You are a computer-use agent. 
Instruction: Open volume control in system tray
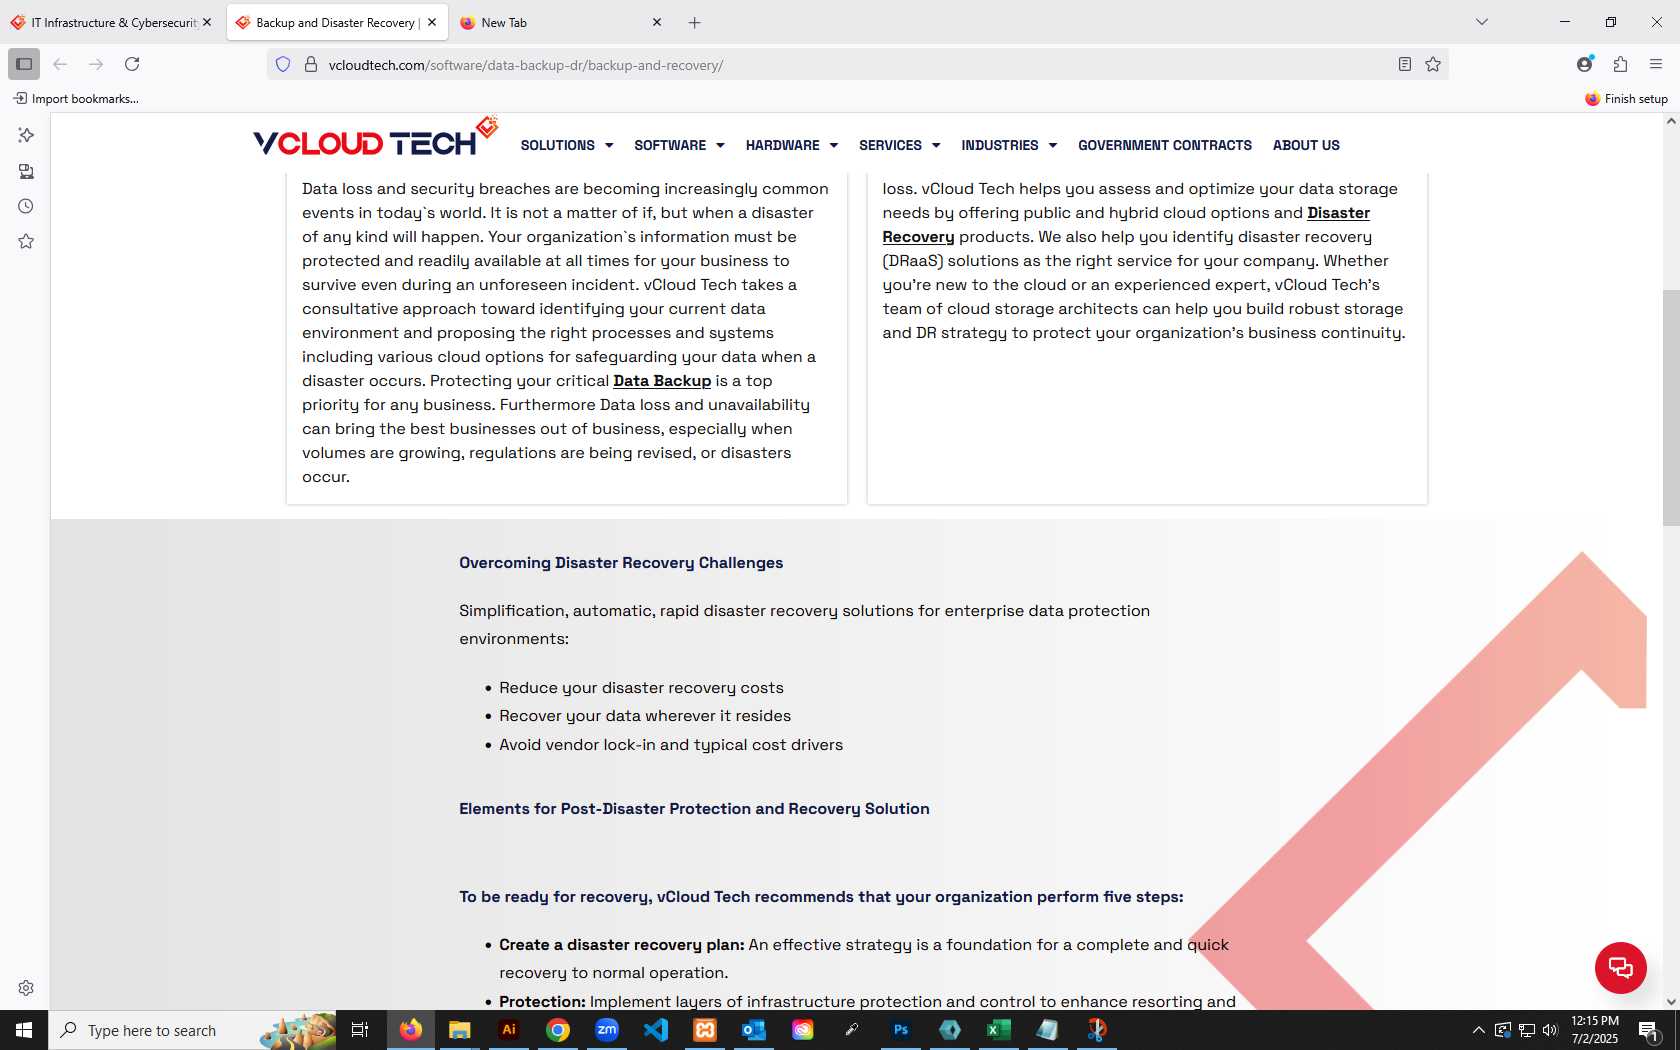click(1550, 1030)
